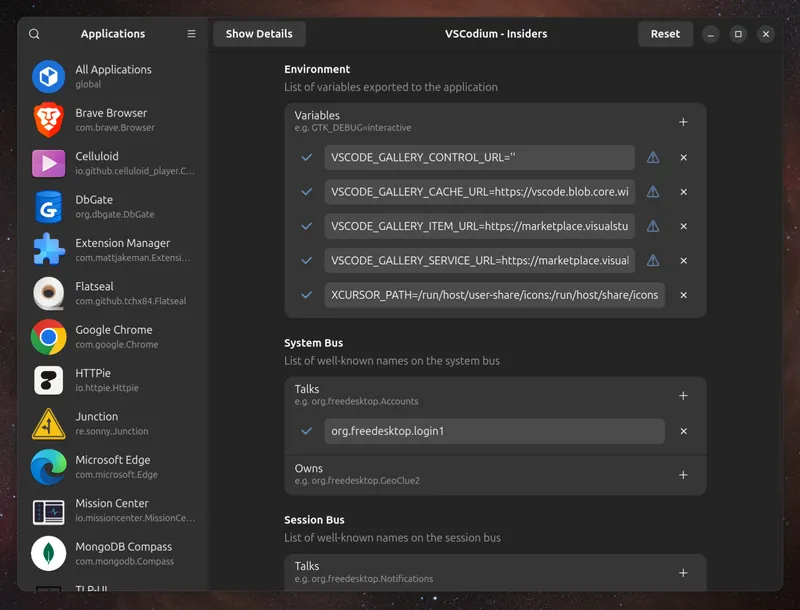Select the Extension Manager puzzle icon
The width and height of the screenshot is (800, 610).
(48, 250)
